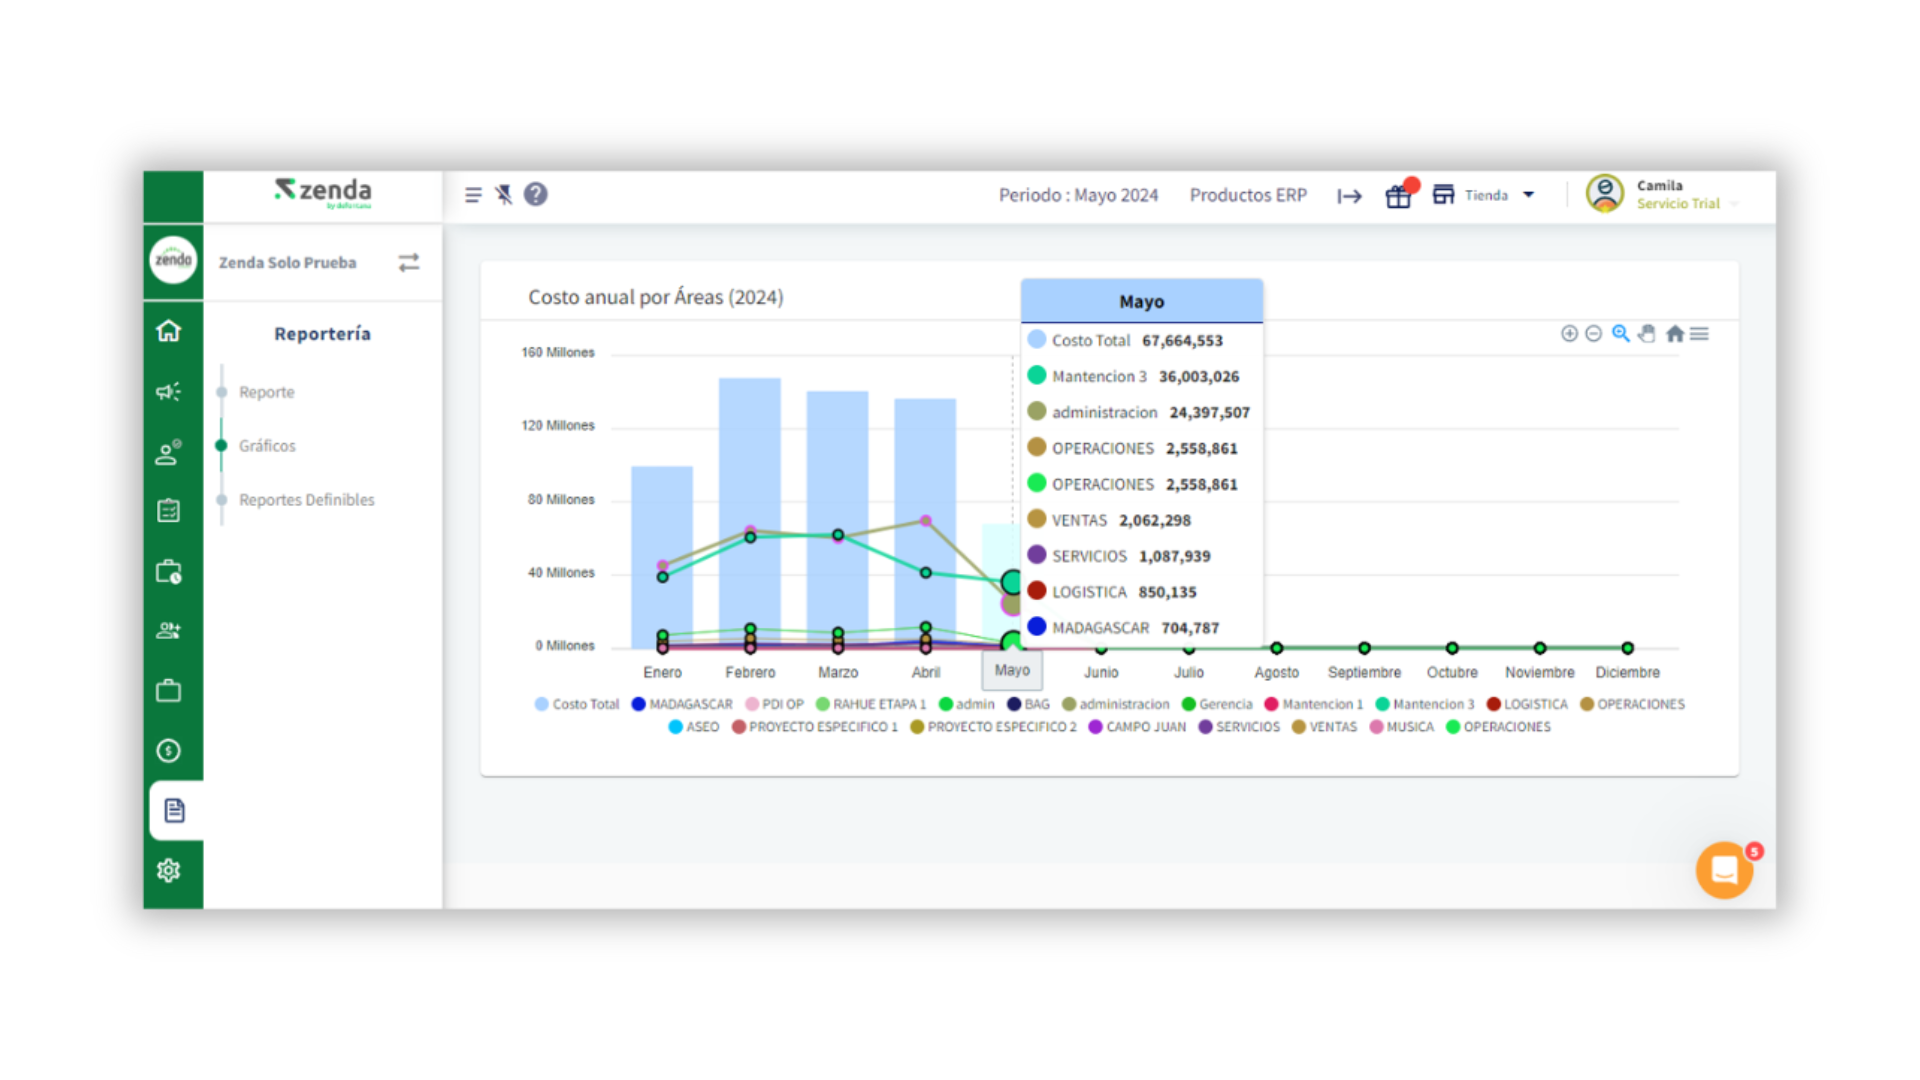Open the dollar coin sidebar icon
Viewport: 1920px width, 1080px height.
169,751
